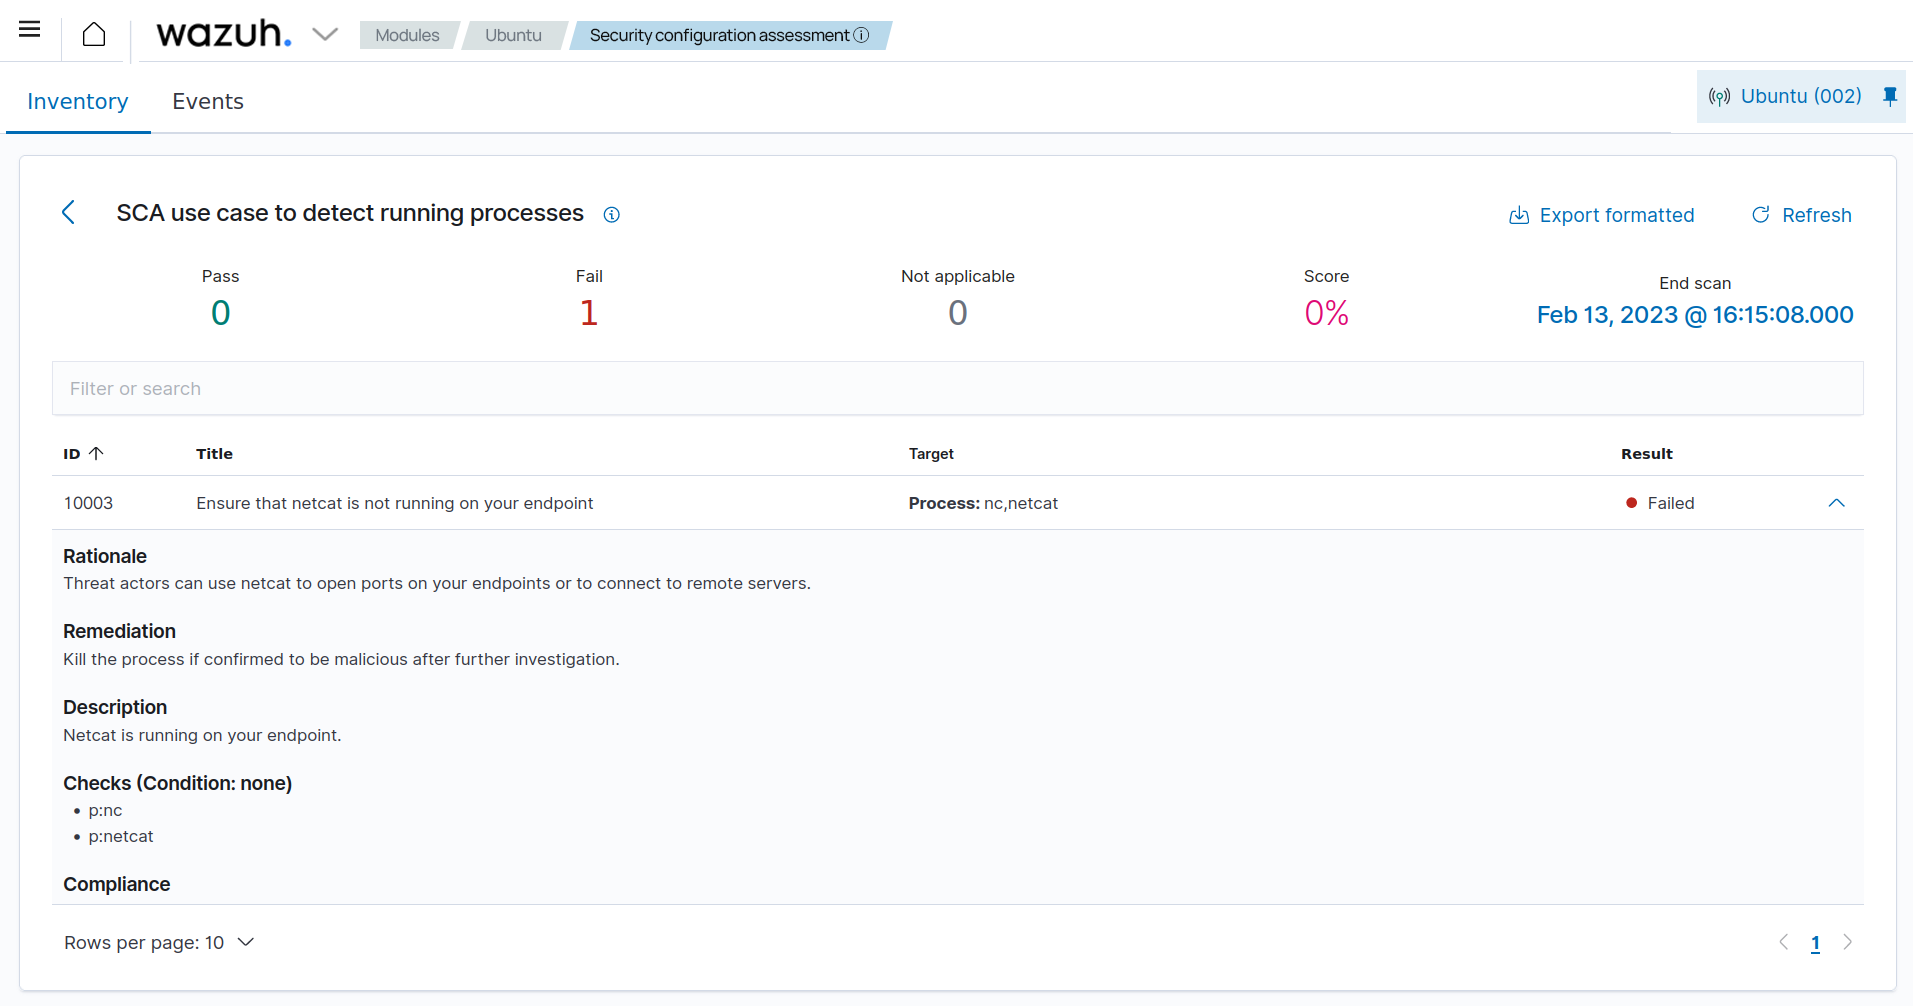Click target 'Process: nc,netcat'
This screenshot has width=1913, height=1006.
[x=983, y=503]
